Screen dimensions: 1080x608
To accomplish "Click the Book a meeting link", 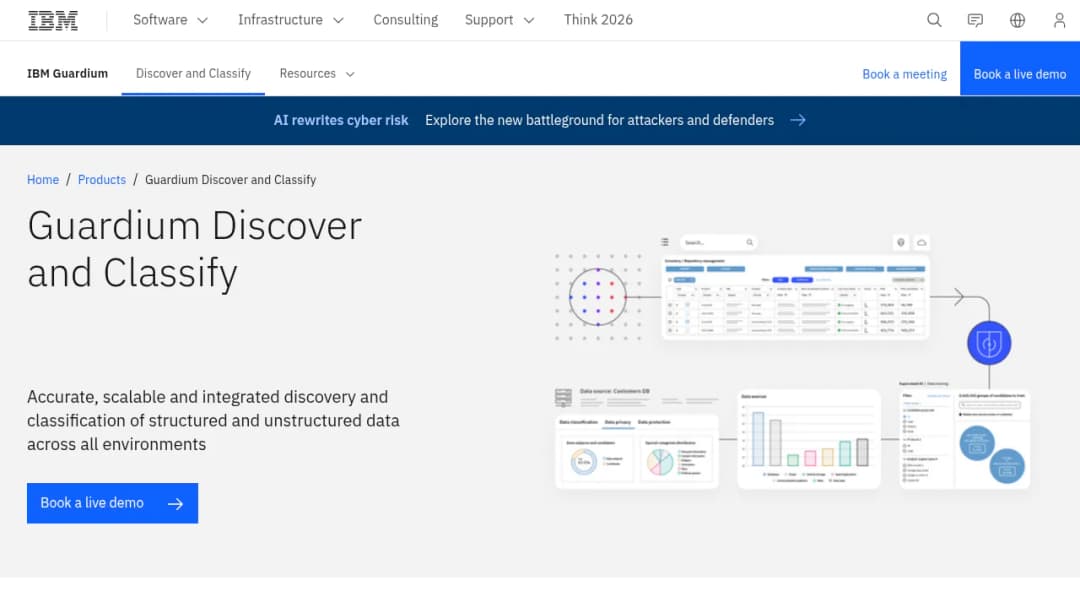I will coord(904,74).
